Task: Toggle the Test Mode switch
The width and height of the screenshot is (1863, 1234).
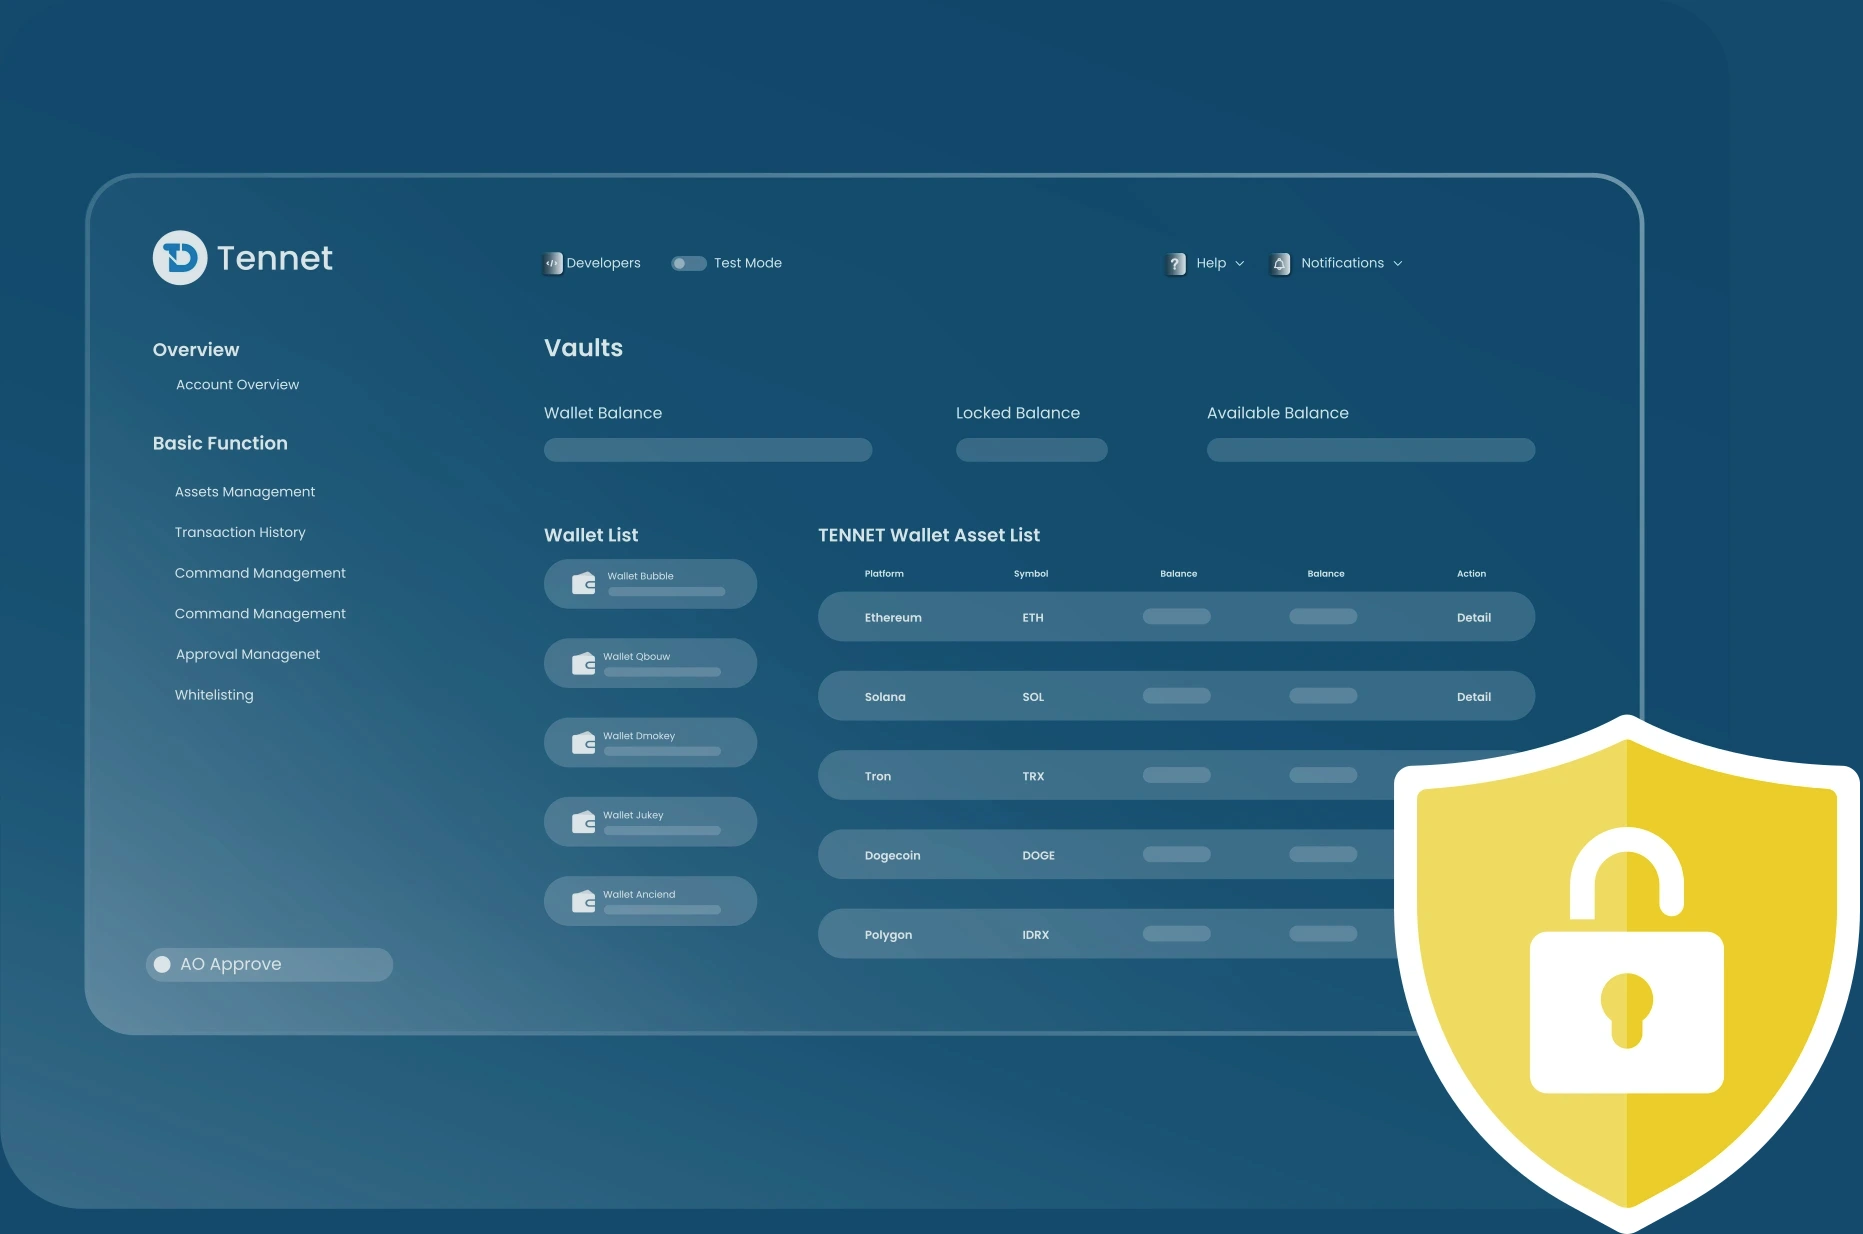Action: pyautogui.click(x=688, y=263)
